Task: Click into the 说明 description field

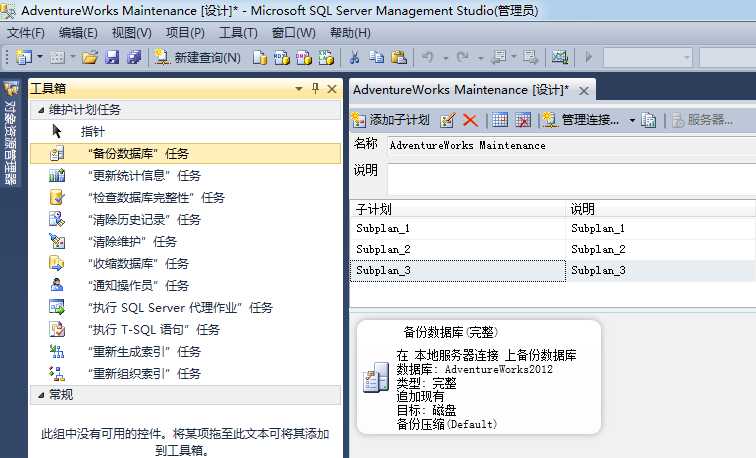Action: [571, 178]
